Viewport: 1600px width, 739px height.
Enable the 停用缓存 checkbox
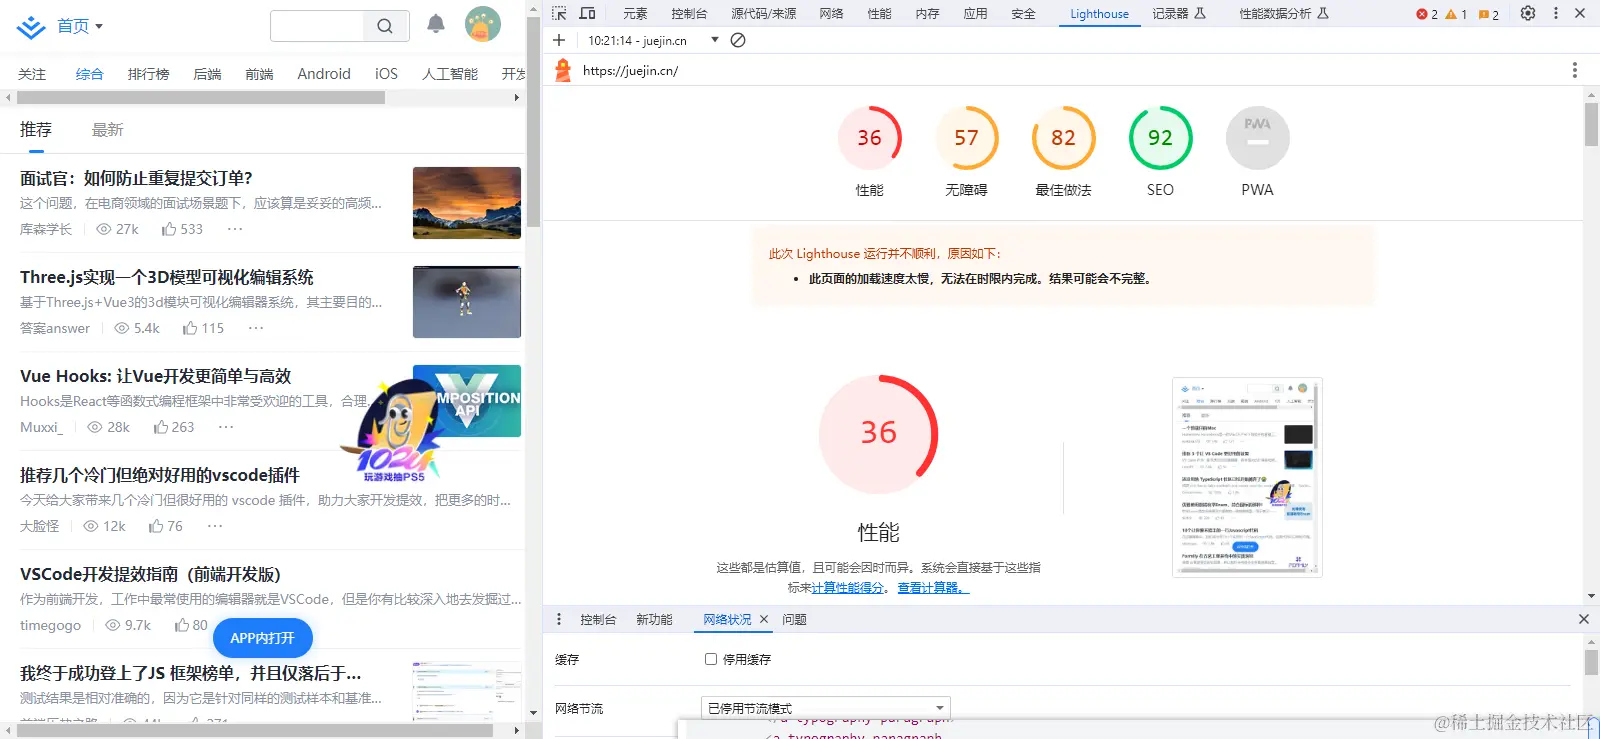(711, 659)
